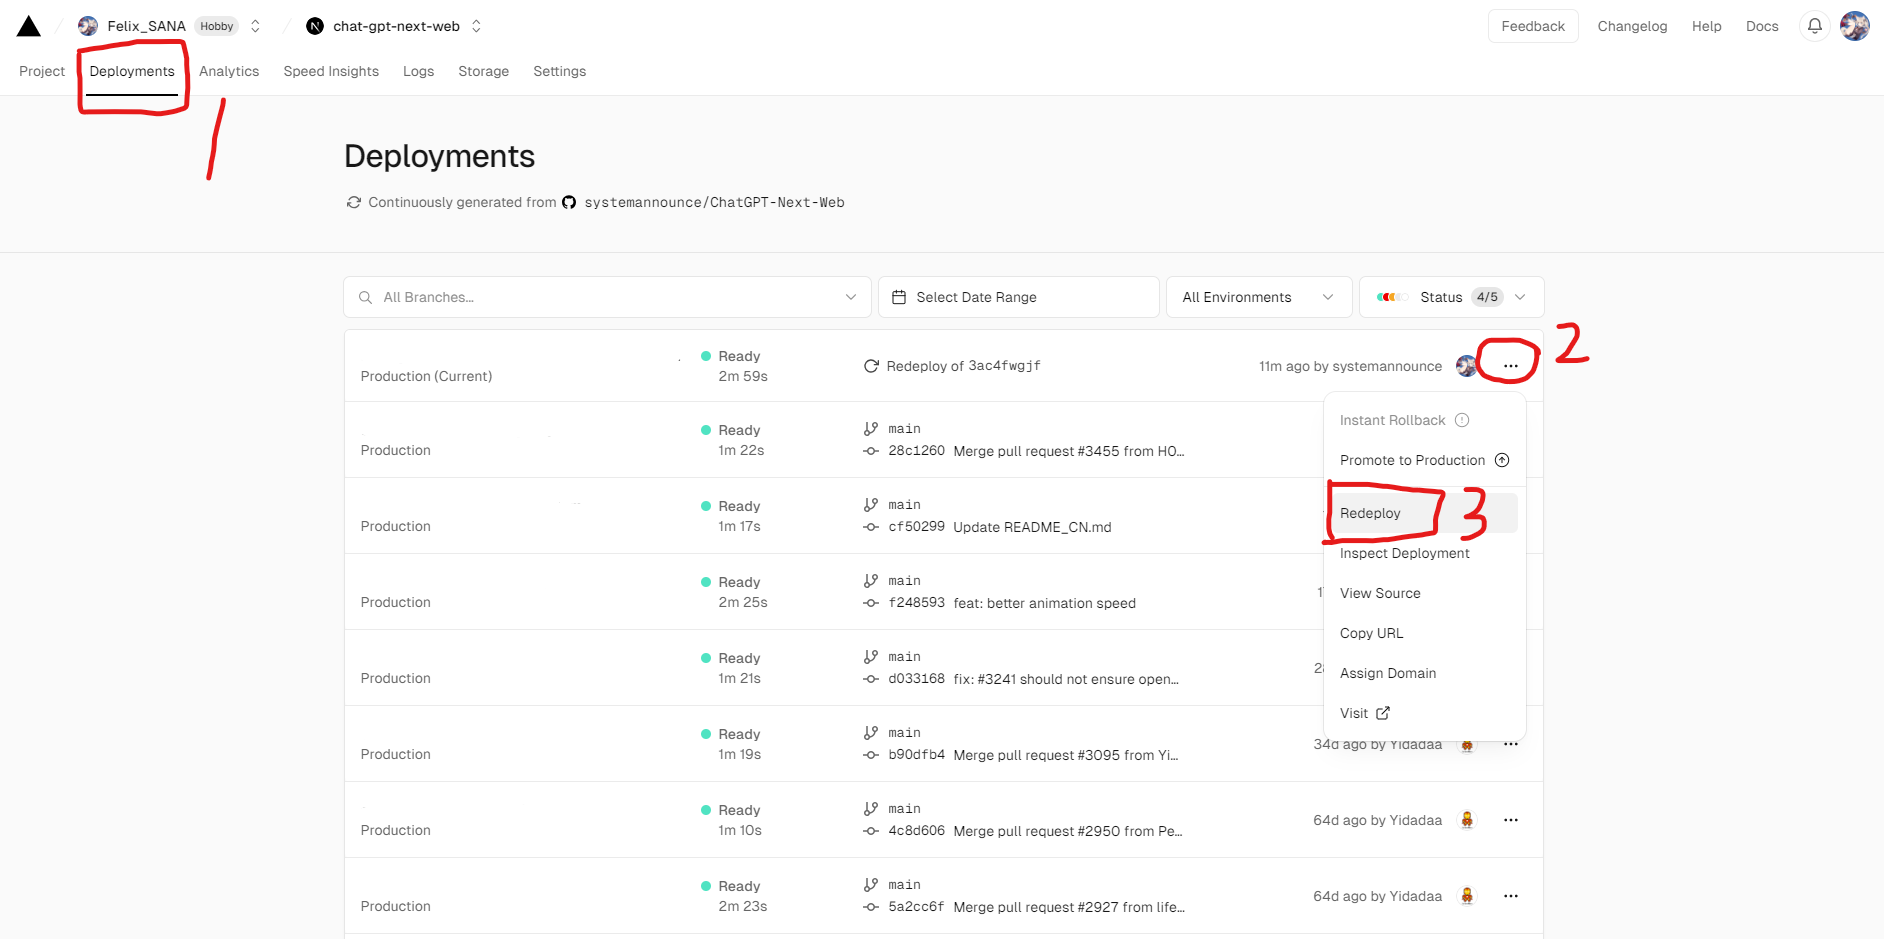1884x939 pixels.
Task: Open commit b90dfb4 merge pull request #3095
Action: 1034,755
